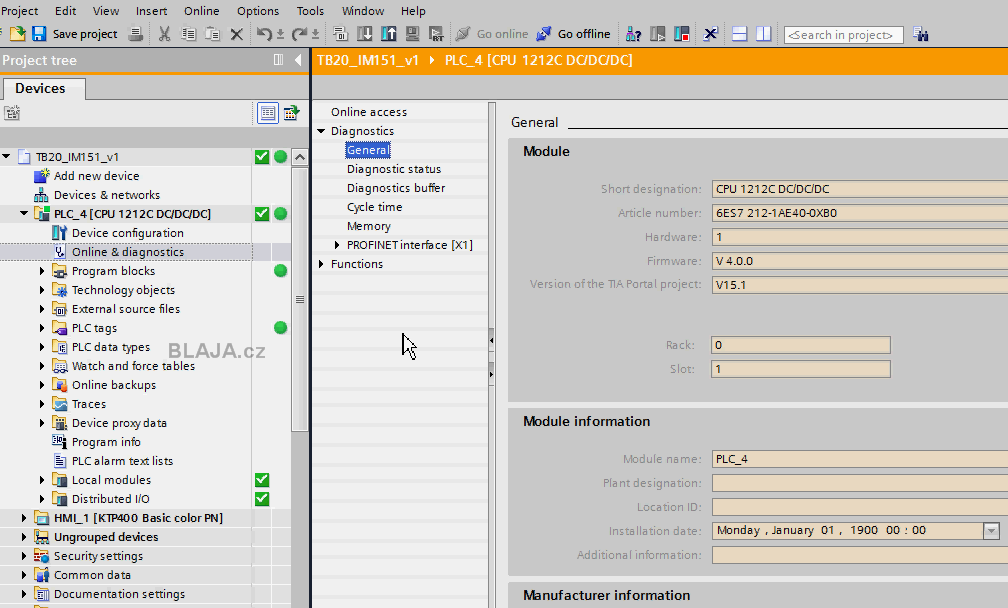The width and height of the screenshot is (1008, 608).
Task: Expand the Technology objects folder
Action: pos(42,290)
